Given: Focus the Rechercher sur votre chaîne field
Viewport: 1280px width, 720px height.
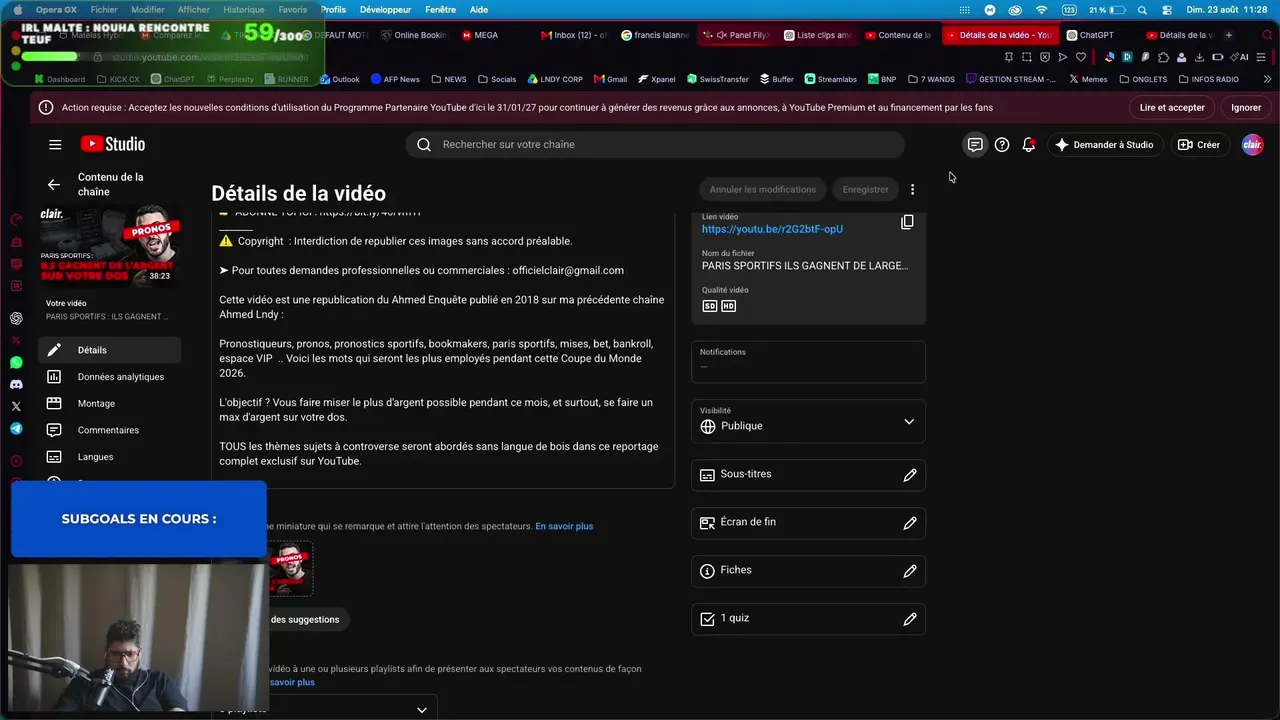Looking at the screenshot, I should [x=655, y=145].
